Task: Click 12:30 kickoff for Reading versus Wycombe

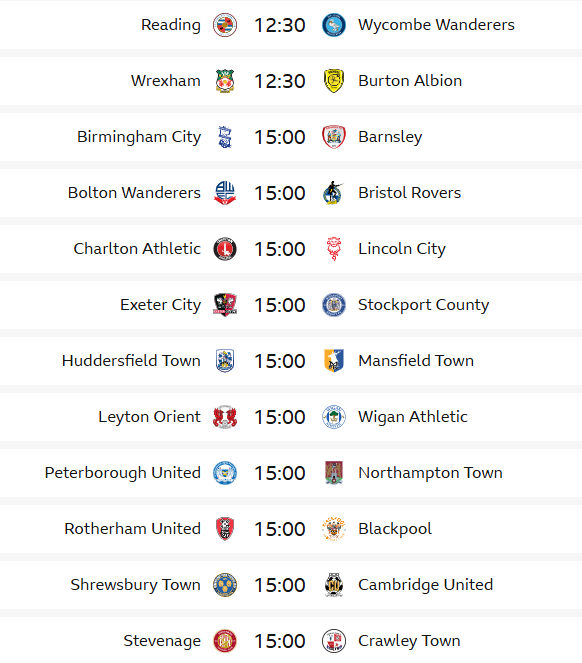Action: pos(280,25)
